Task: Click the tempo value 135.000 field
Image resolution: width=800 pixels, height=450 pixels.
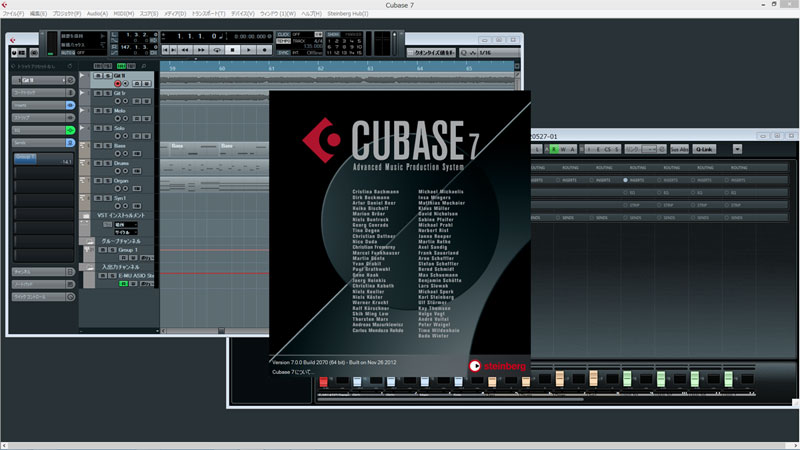Action: click(314, 46)
